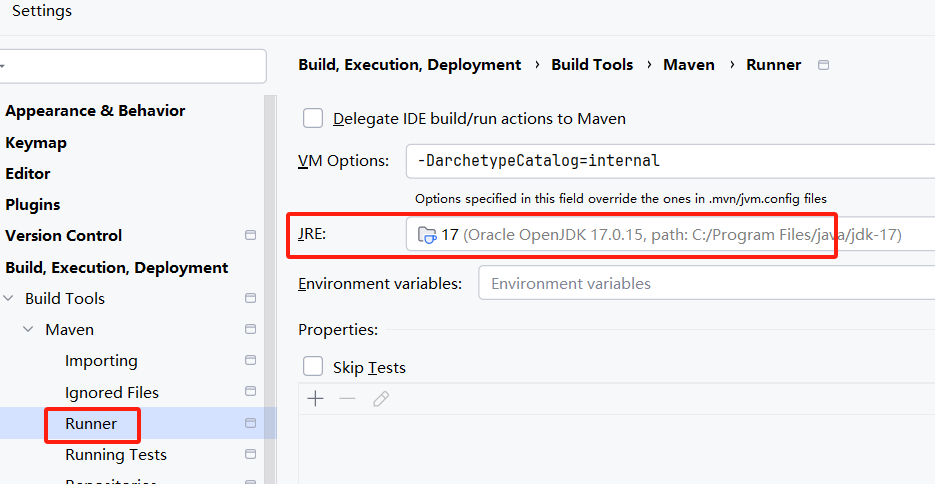Collapse the Build Tools tree node
Image resolution: width=935 pixels, height=484 pixels.
tap(8, 298)
